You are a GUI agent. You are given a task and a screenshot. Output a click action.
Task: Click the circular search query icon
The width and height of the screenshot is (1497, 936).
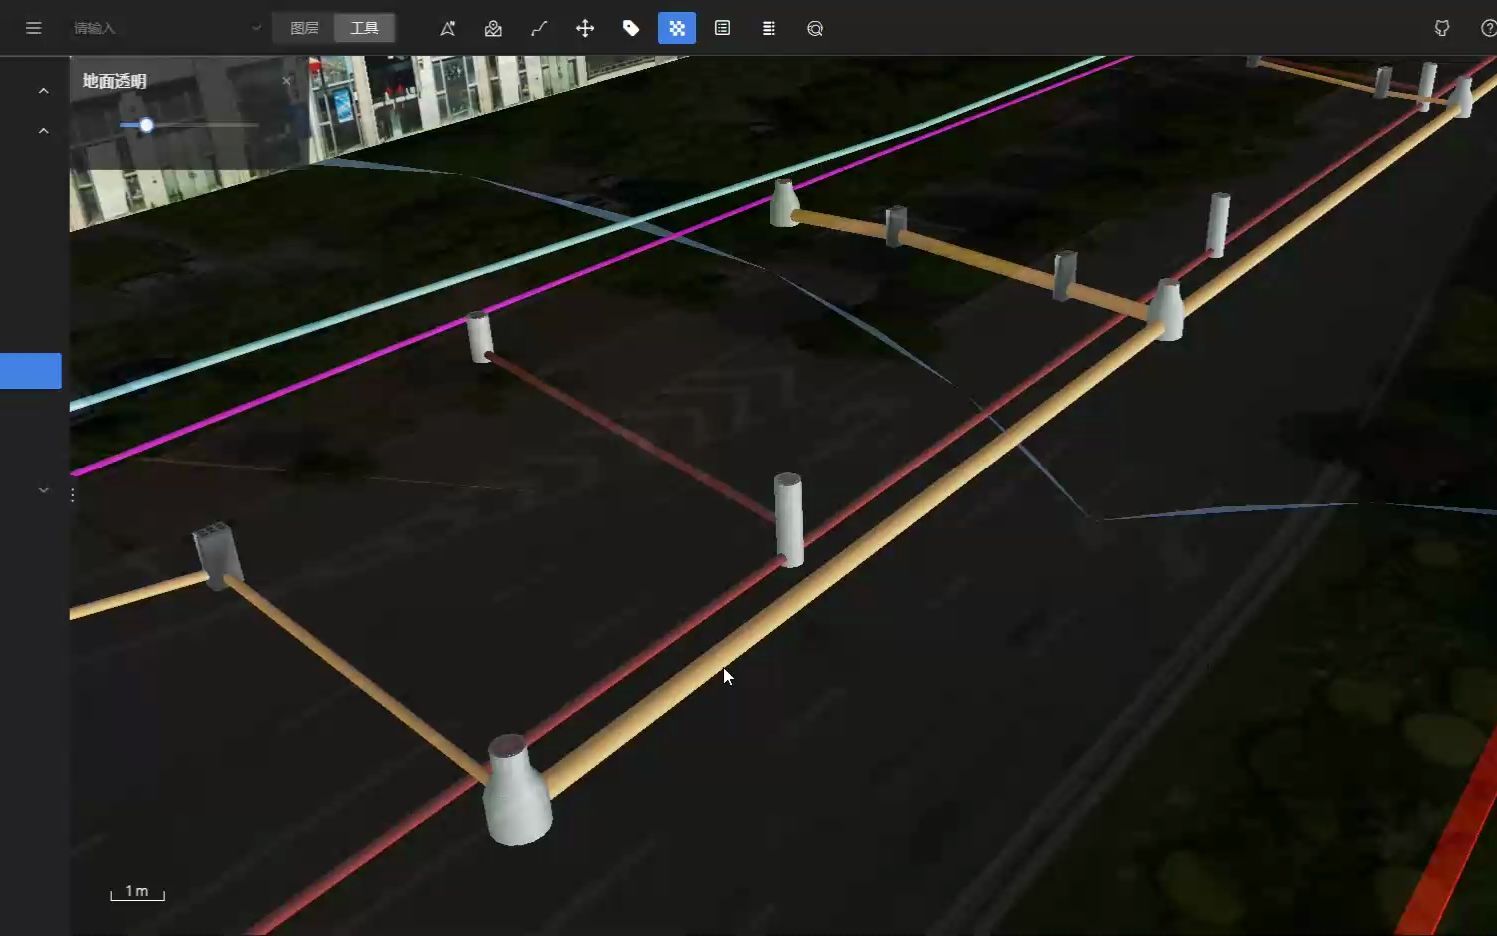coord(815,28)
